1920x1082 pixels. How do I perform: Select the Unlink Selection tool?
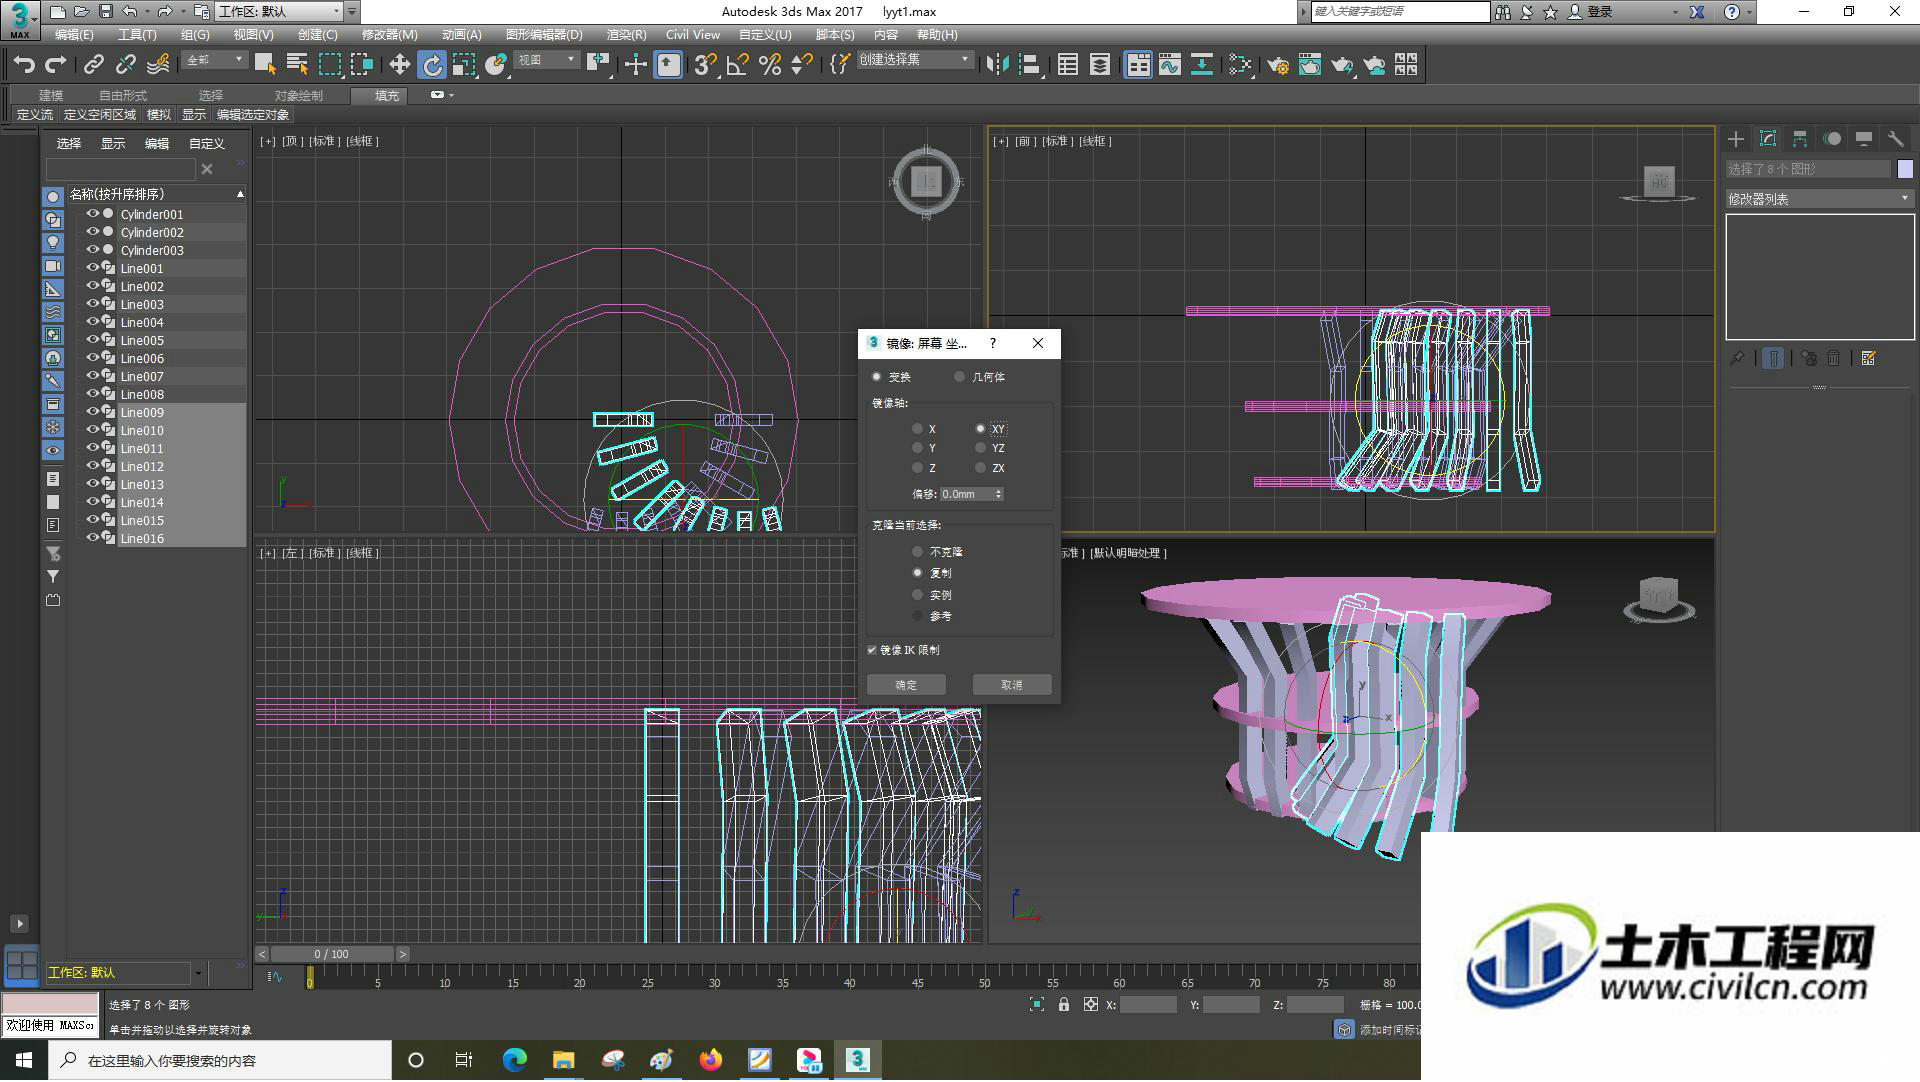pos(125,65)
